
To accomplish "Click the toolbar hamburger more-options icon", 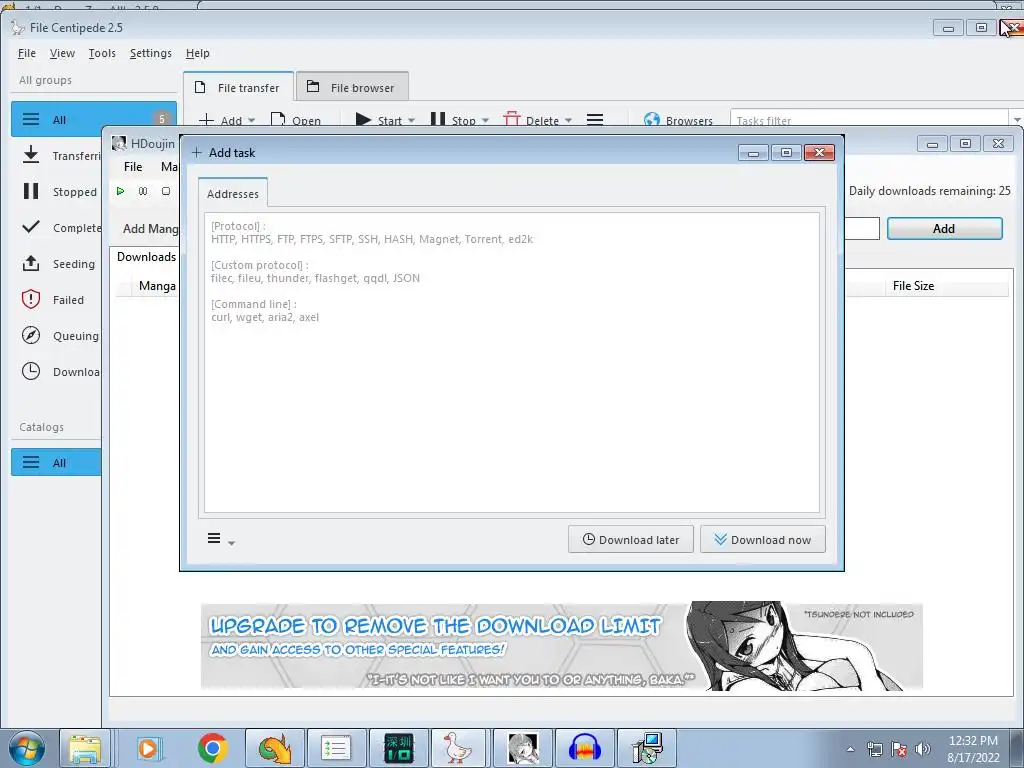I will coord(595,120).
